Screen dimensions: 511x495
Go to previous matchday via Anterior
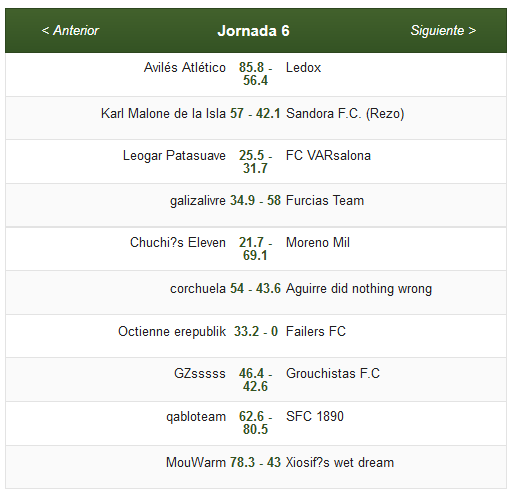(x=70, y=30)
